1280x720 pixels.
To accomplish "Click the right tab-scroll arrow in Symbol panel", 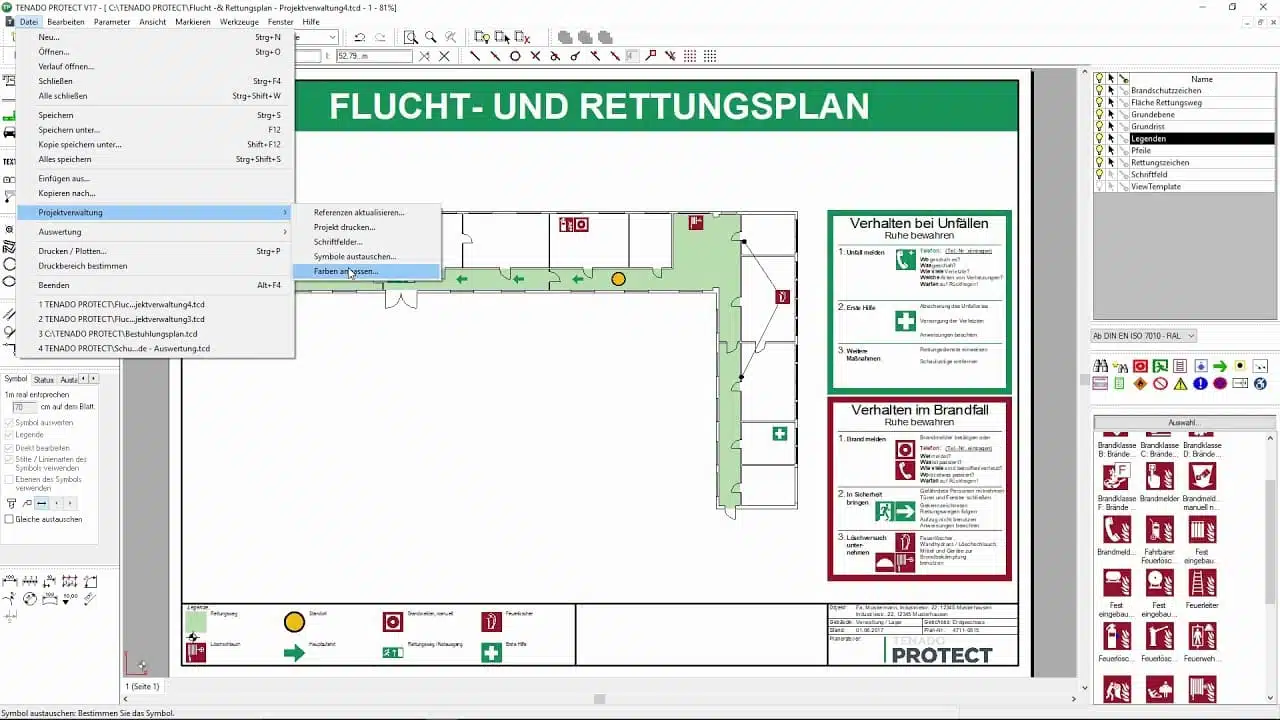I will point(94,379).
